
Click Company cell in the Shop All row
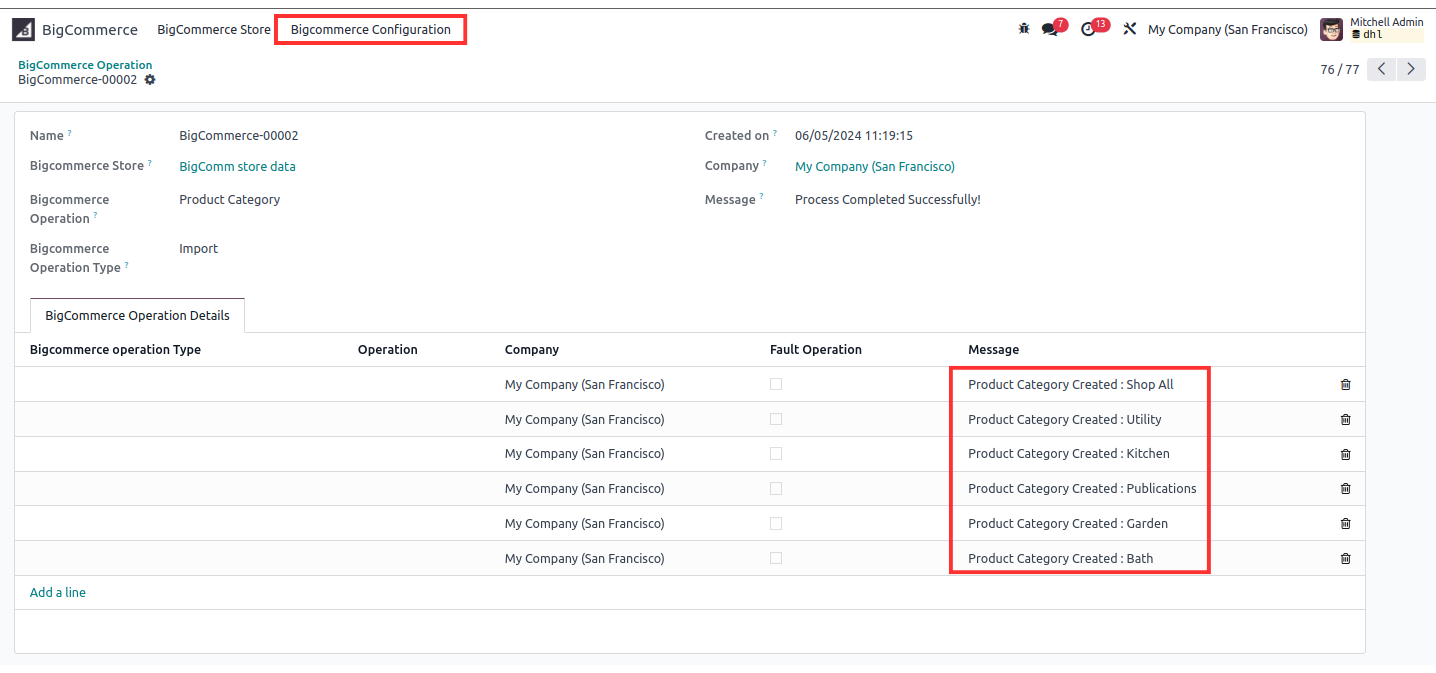pos(585,385)
